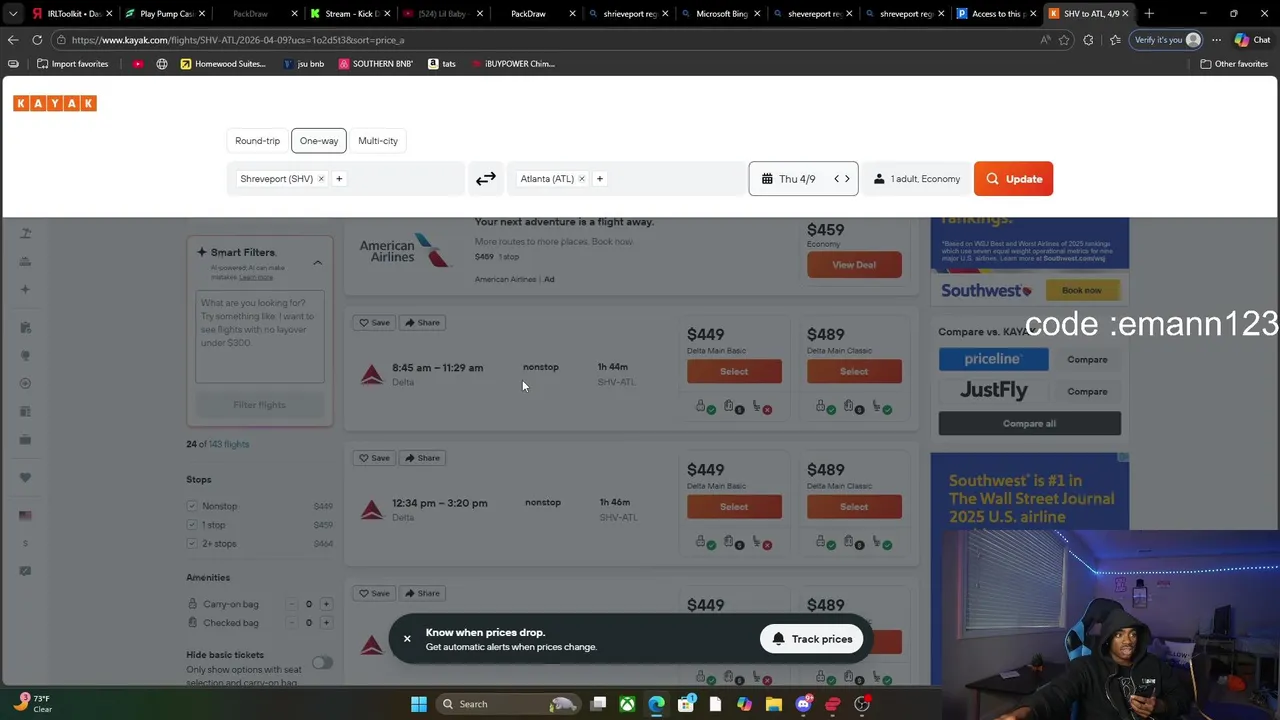
Task: Save the 12:34 pm Delta flight
Action: tap(374, 458)
